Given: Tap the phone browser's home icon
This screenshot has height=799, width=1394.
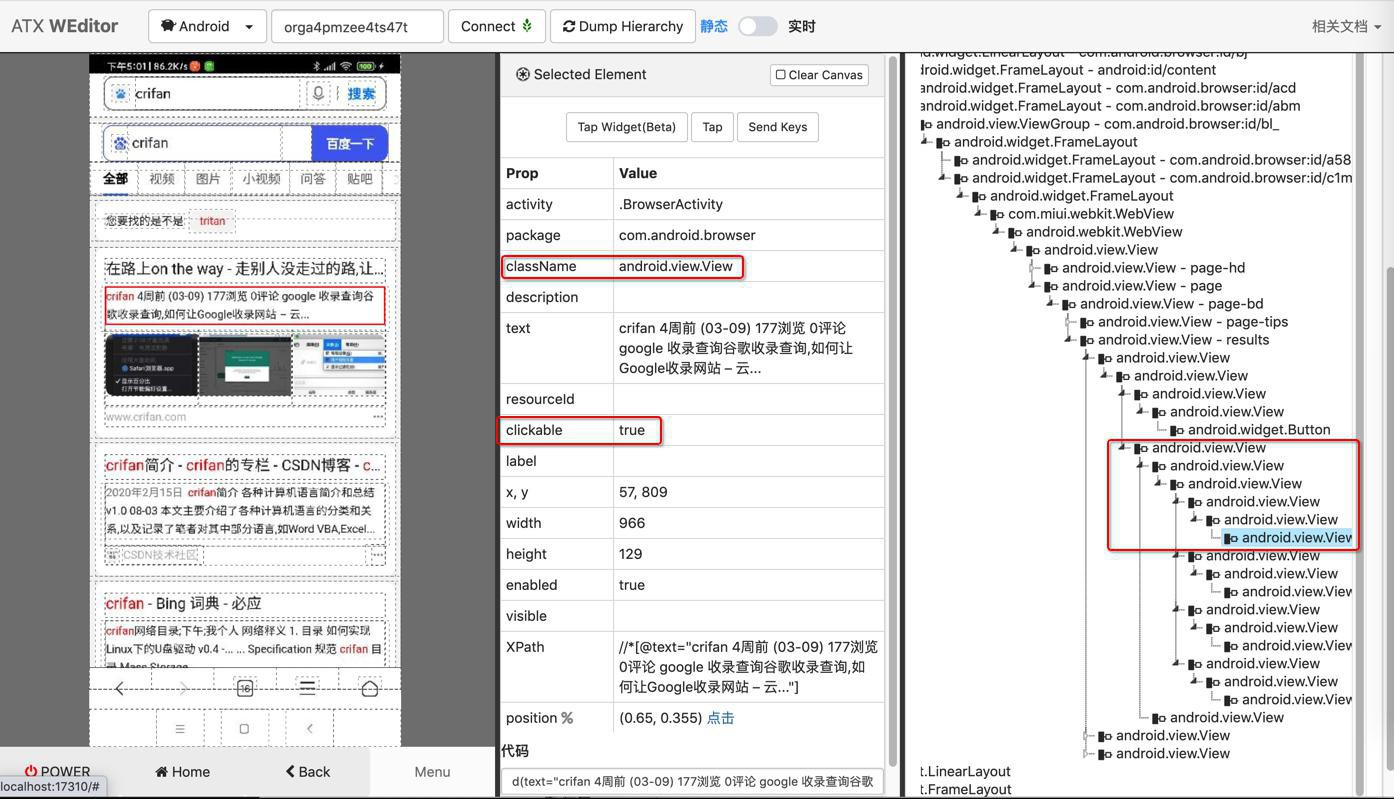Looking at the screenshot, I should click(x=369, y=688).
